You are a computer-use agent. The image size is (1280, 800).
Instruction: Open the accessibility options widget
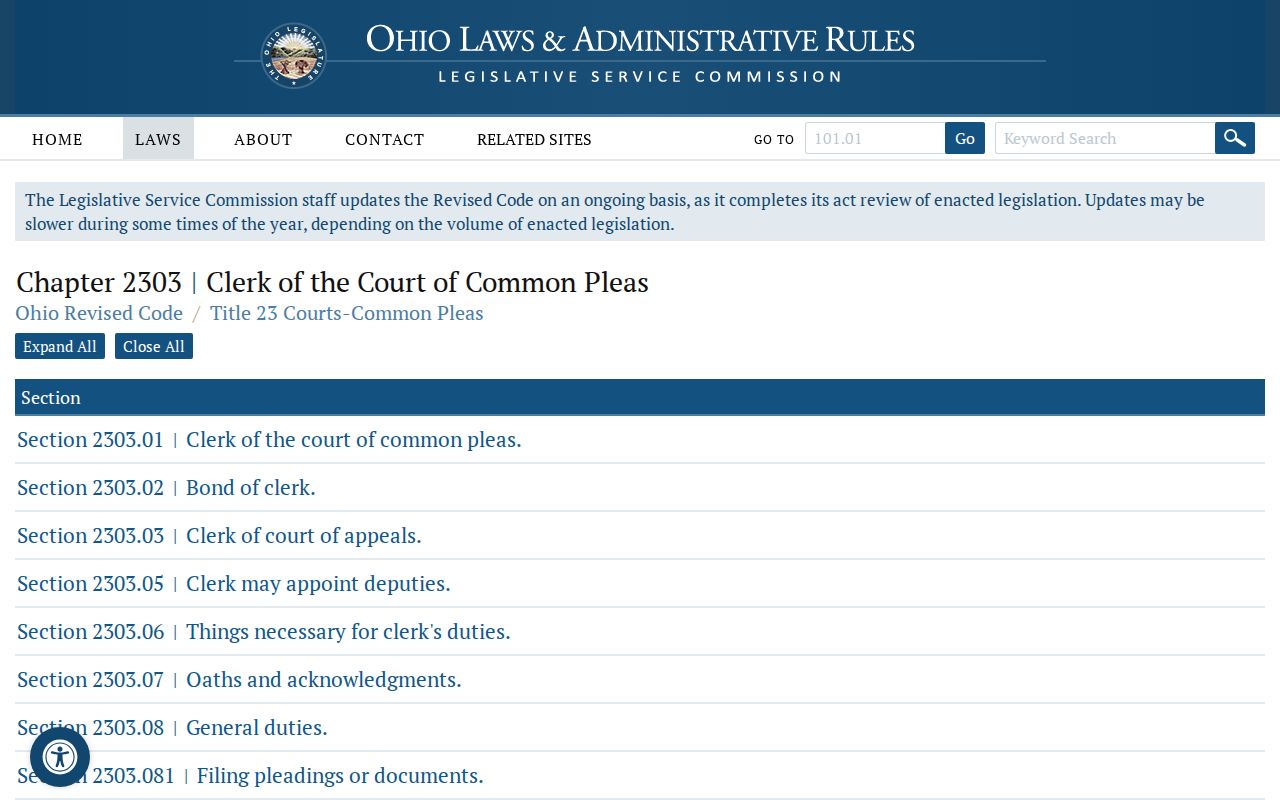[x=60, y=757]
